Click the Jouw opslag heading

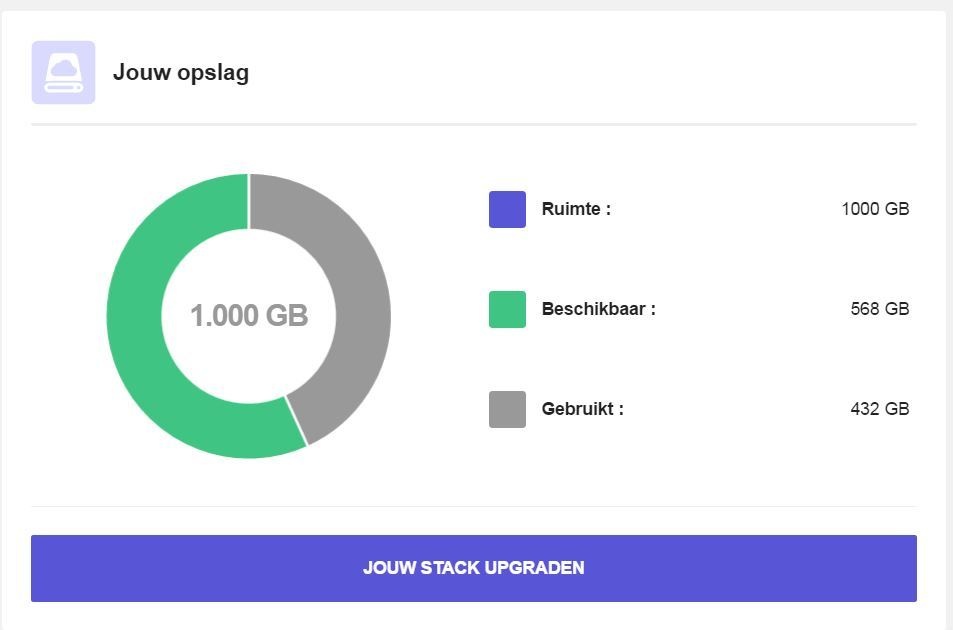[x=181, y=72]
